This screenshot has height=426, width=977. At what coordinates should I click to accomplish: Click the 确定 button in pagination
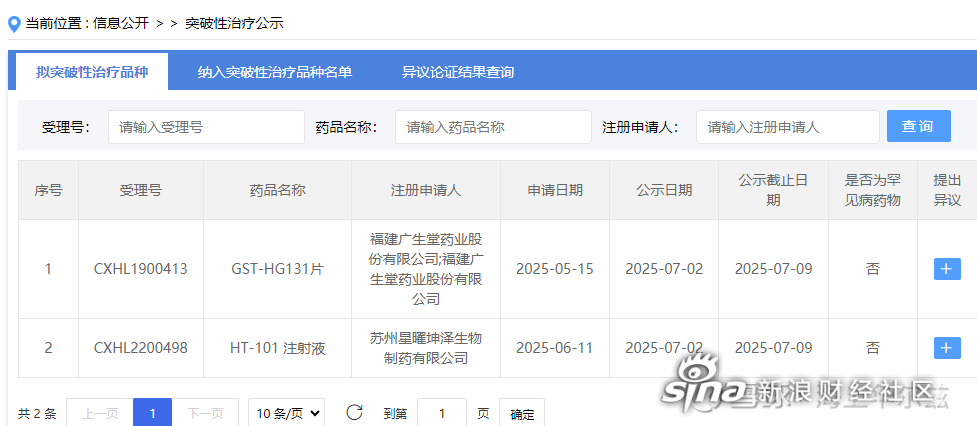click(x=522, y=414)
